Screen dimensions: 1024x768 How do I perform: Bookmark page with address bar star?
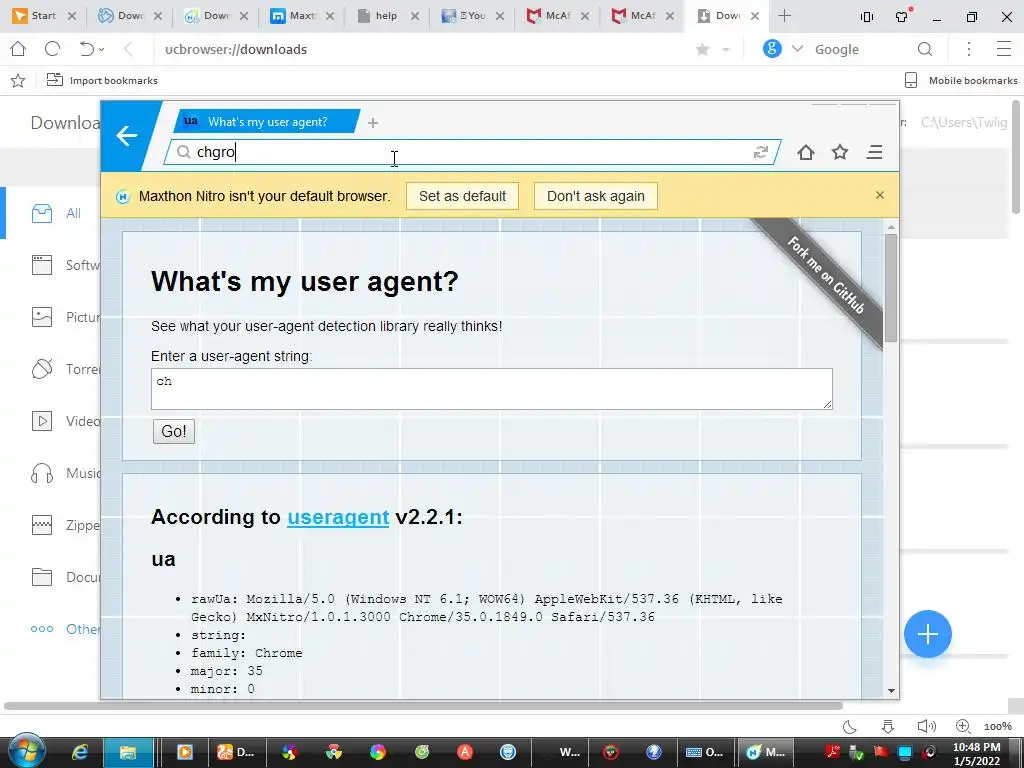(x=703, y=50)
